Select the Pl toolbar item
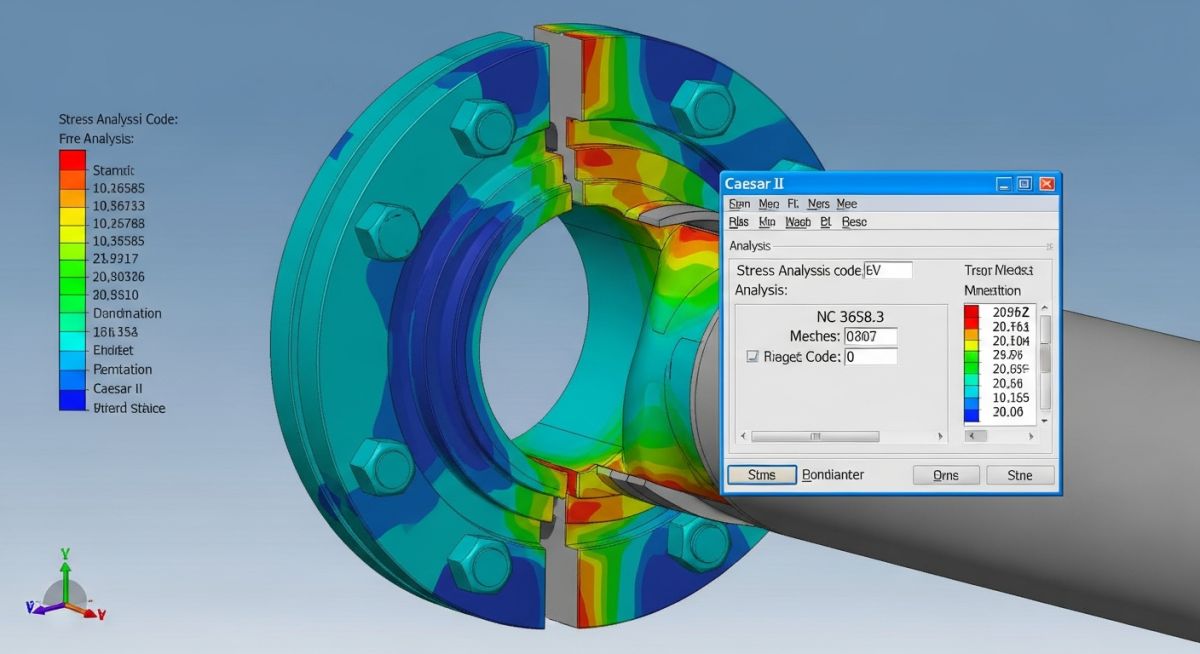Screen dimensions: 1200x654 [826, 222]
